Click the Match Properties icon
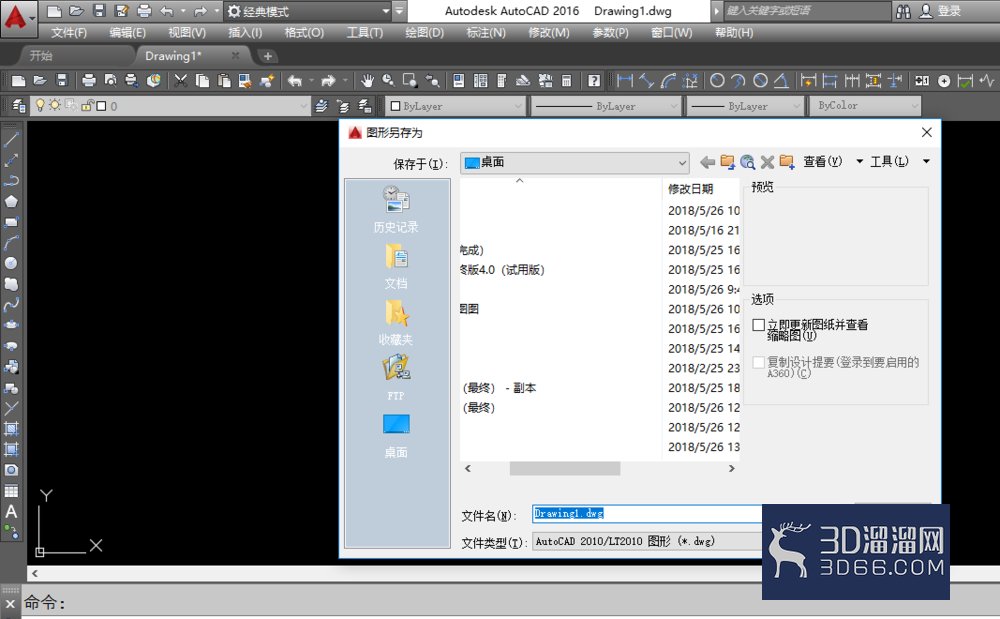 [x=267, y=81]
